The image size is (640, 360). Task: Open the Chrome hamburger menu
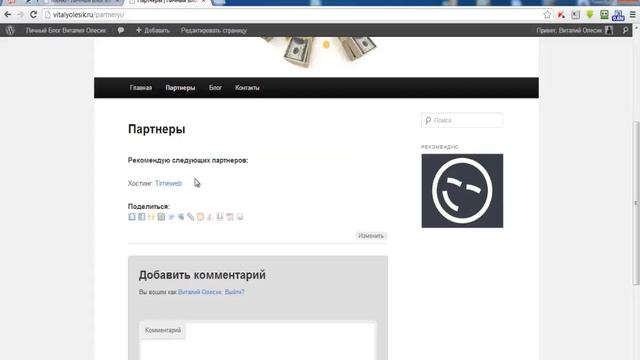point(633,15)
